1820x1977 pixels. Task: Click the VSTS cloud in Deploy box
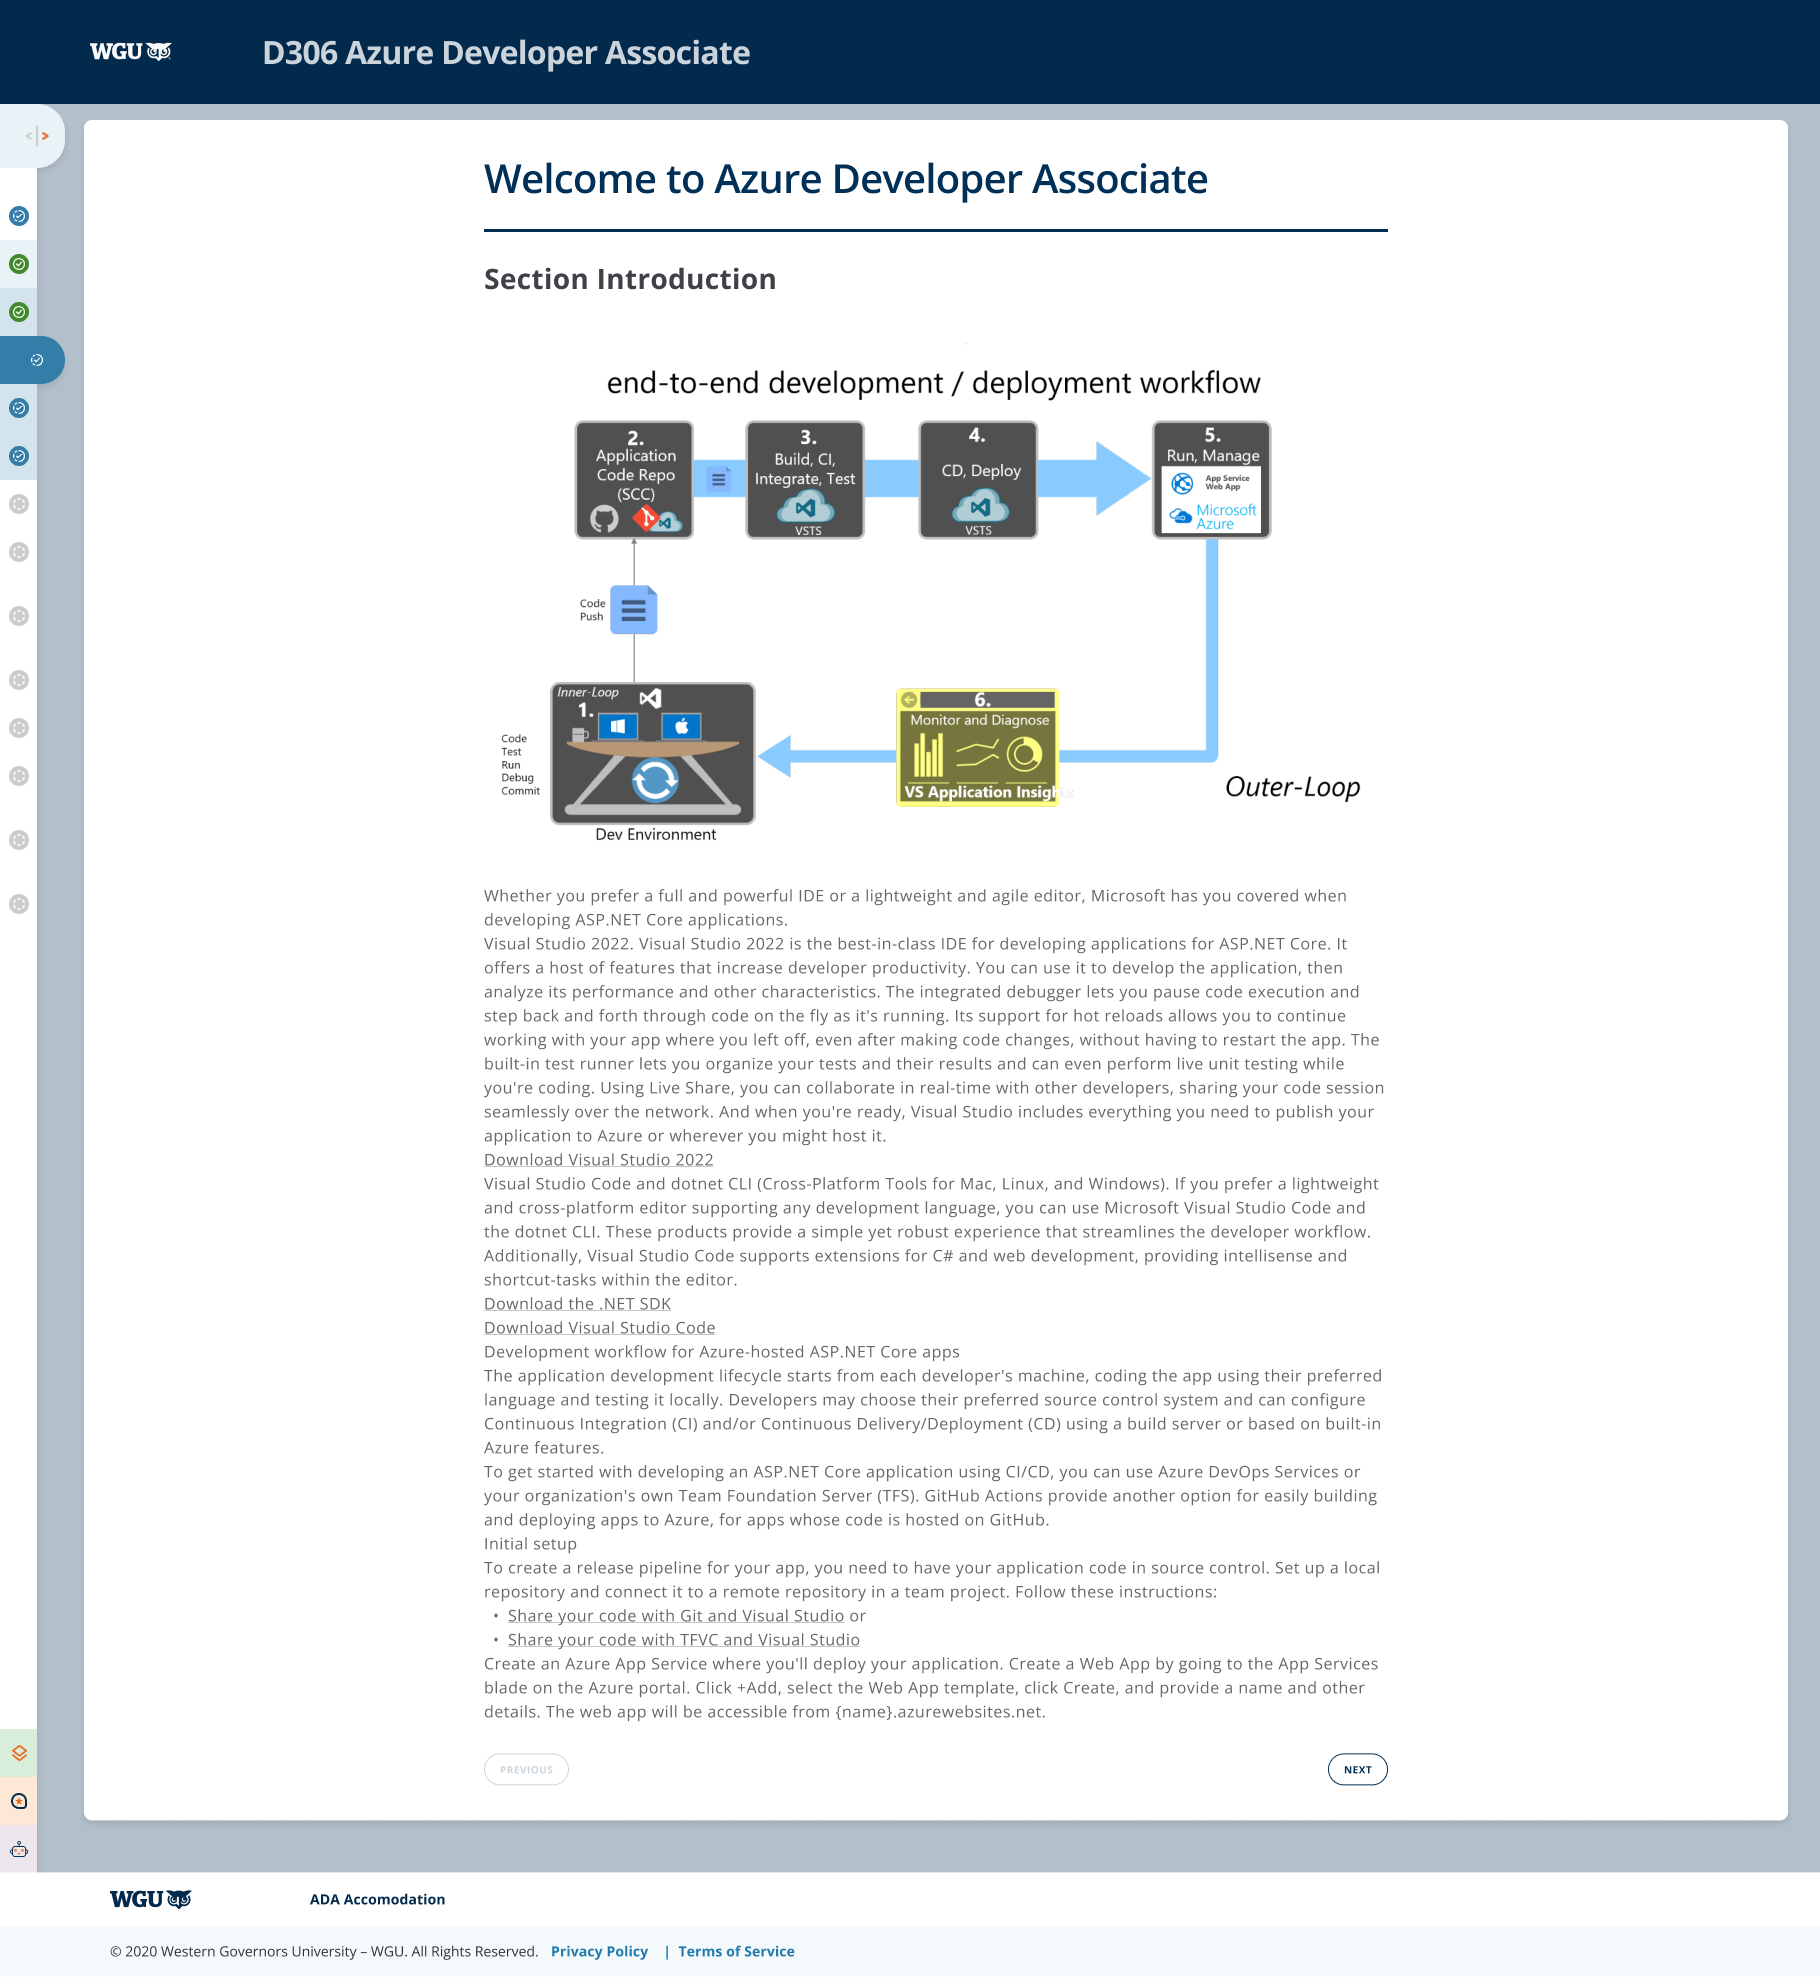[x=980, y=507]
